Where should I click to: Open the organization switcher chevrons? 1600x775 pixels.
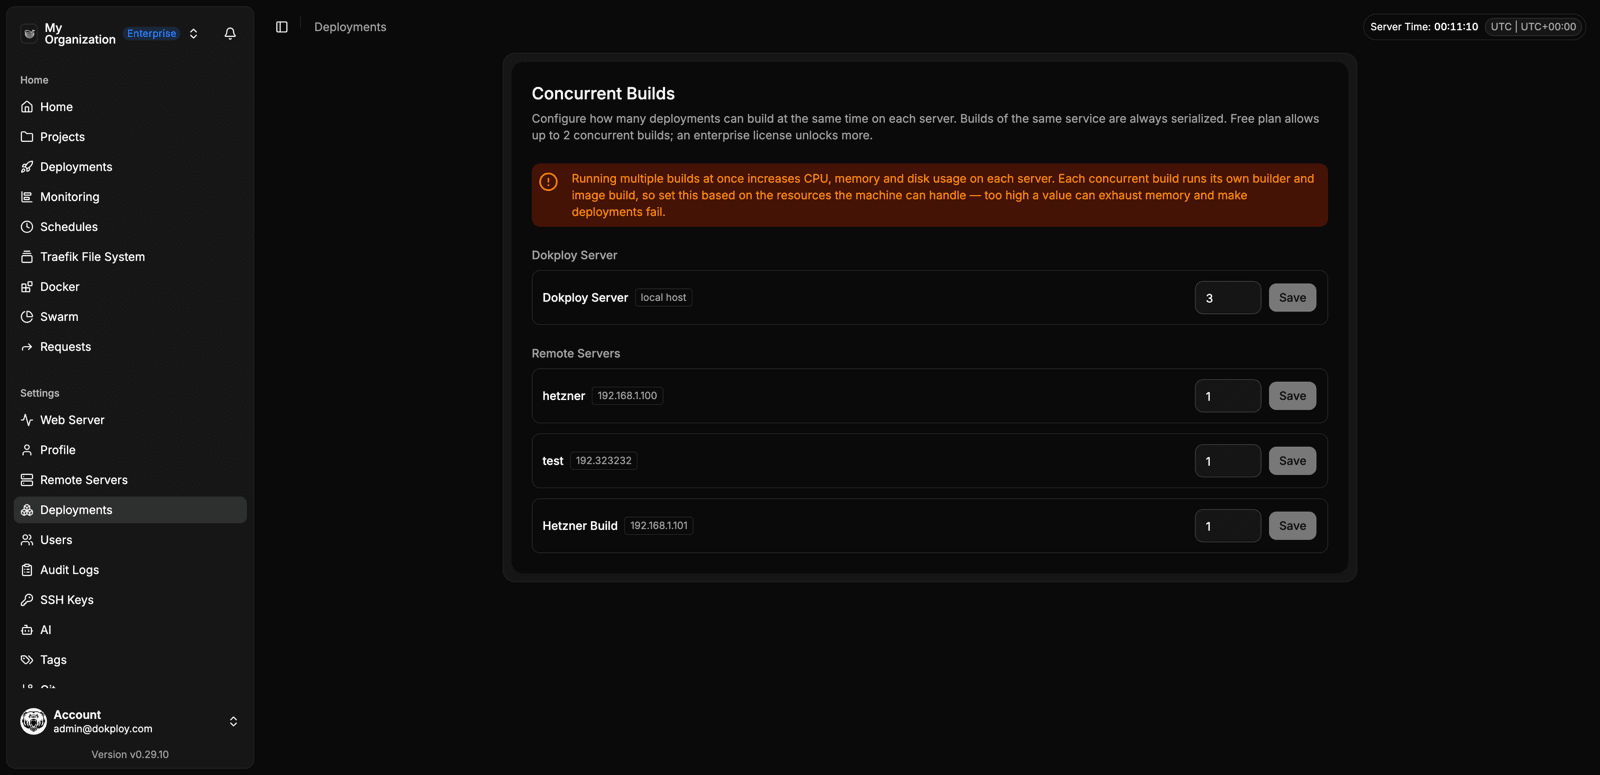click(x=194, y=33)
